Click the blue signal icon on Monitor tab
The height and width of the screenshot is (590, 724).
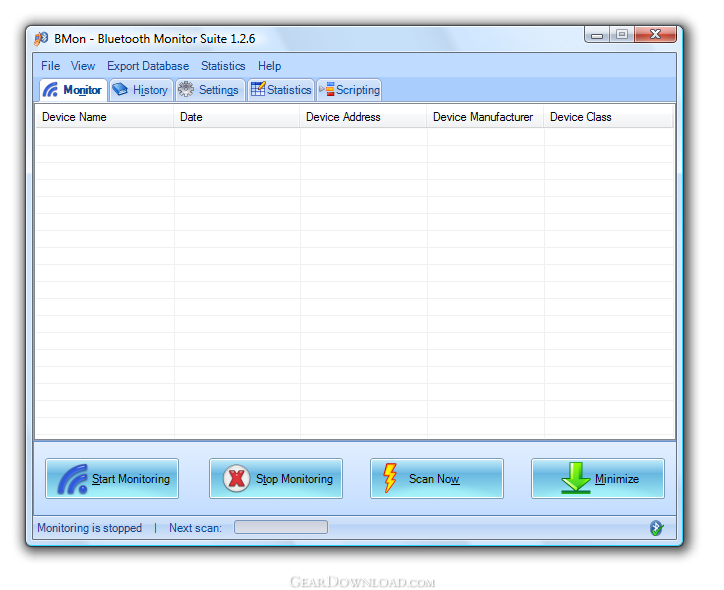point(50,90)
